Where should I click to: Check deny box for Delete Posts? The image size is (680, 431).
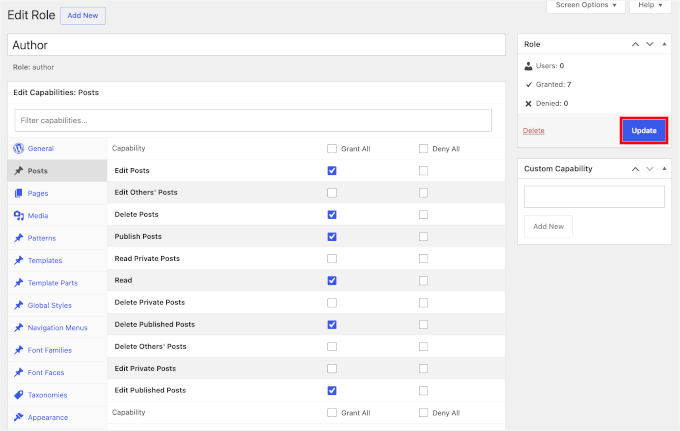pos(423,215)
